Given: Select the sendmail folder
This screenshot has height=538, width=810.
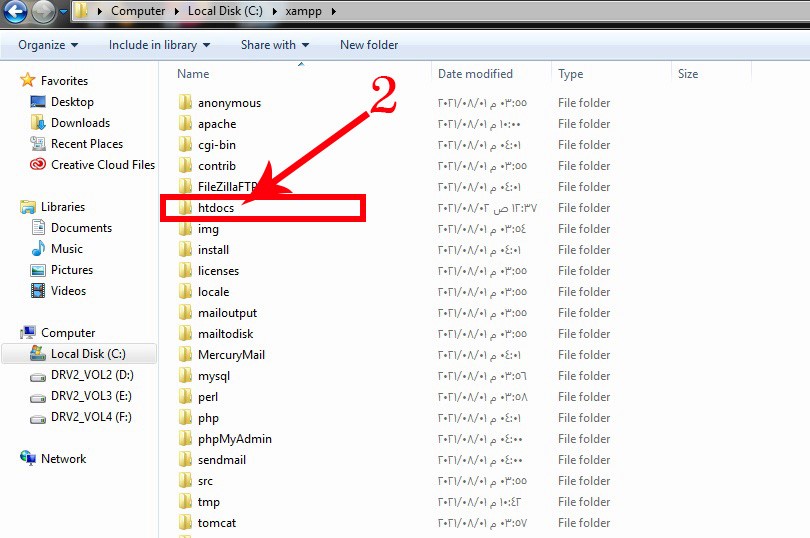Looking at the screenshot, I should coord(222,460).
